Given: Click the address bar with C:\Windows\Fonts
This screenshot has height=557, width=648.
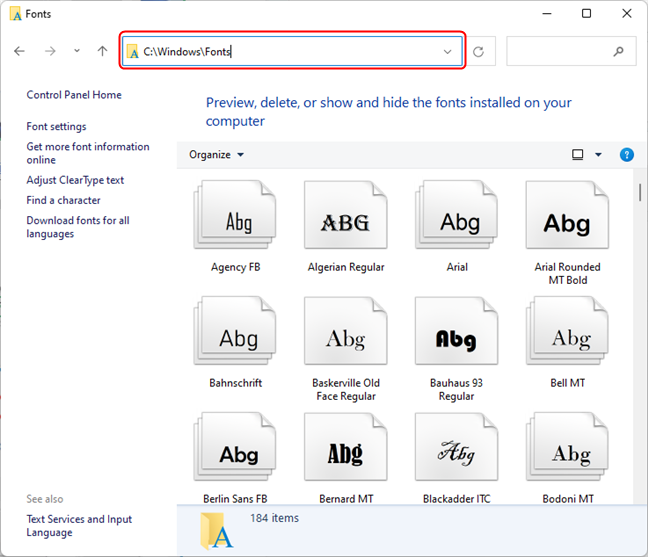Looking at the screenshot, I should (x=292, y=51).
